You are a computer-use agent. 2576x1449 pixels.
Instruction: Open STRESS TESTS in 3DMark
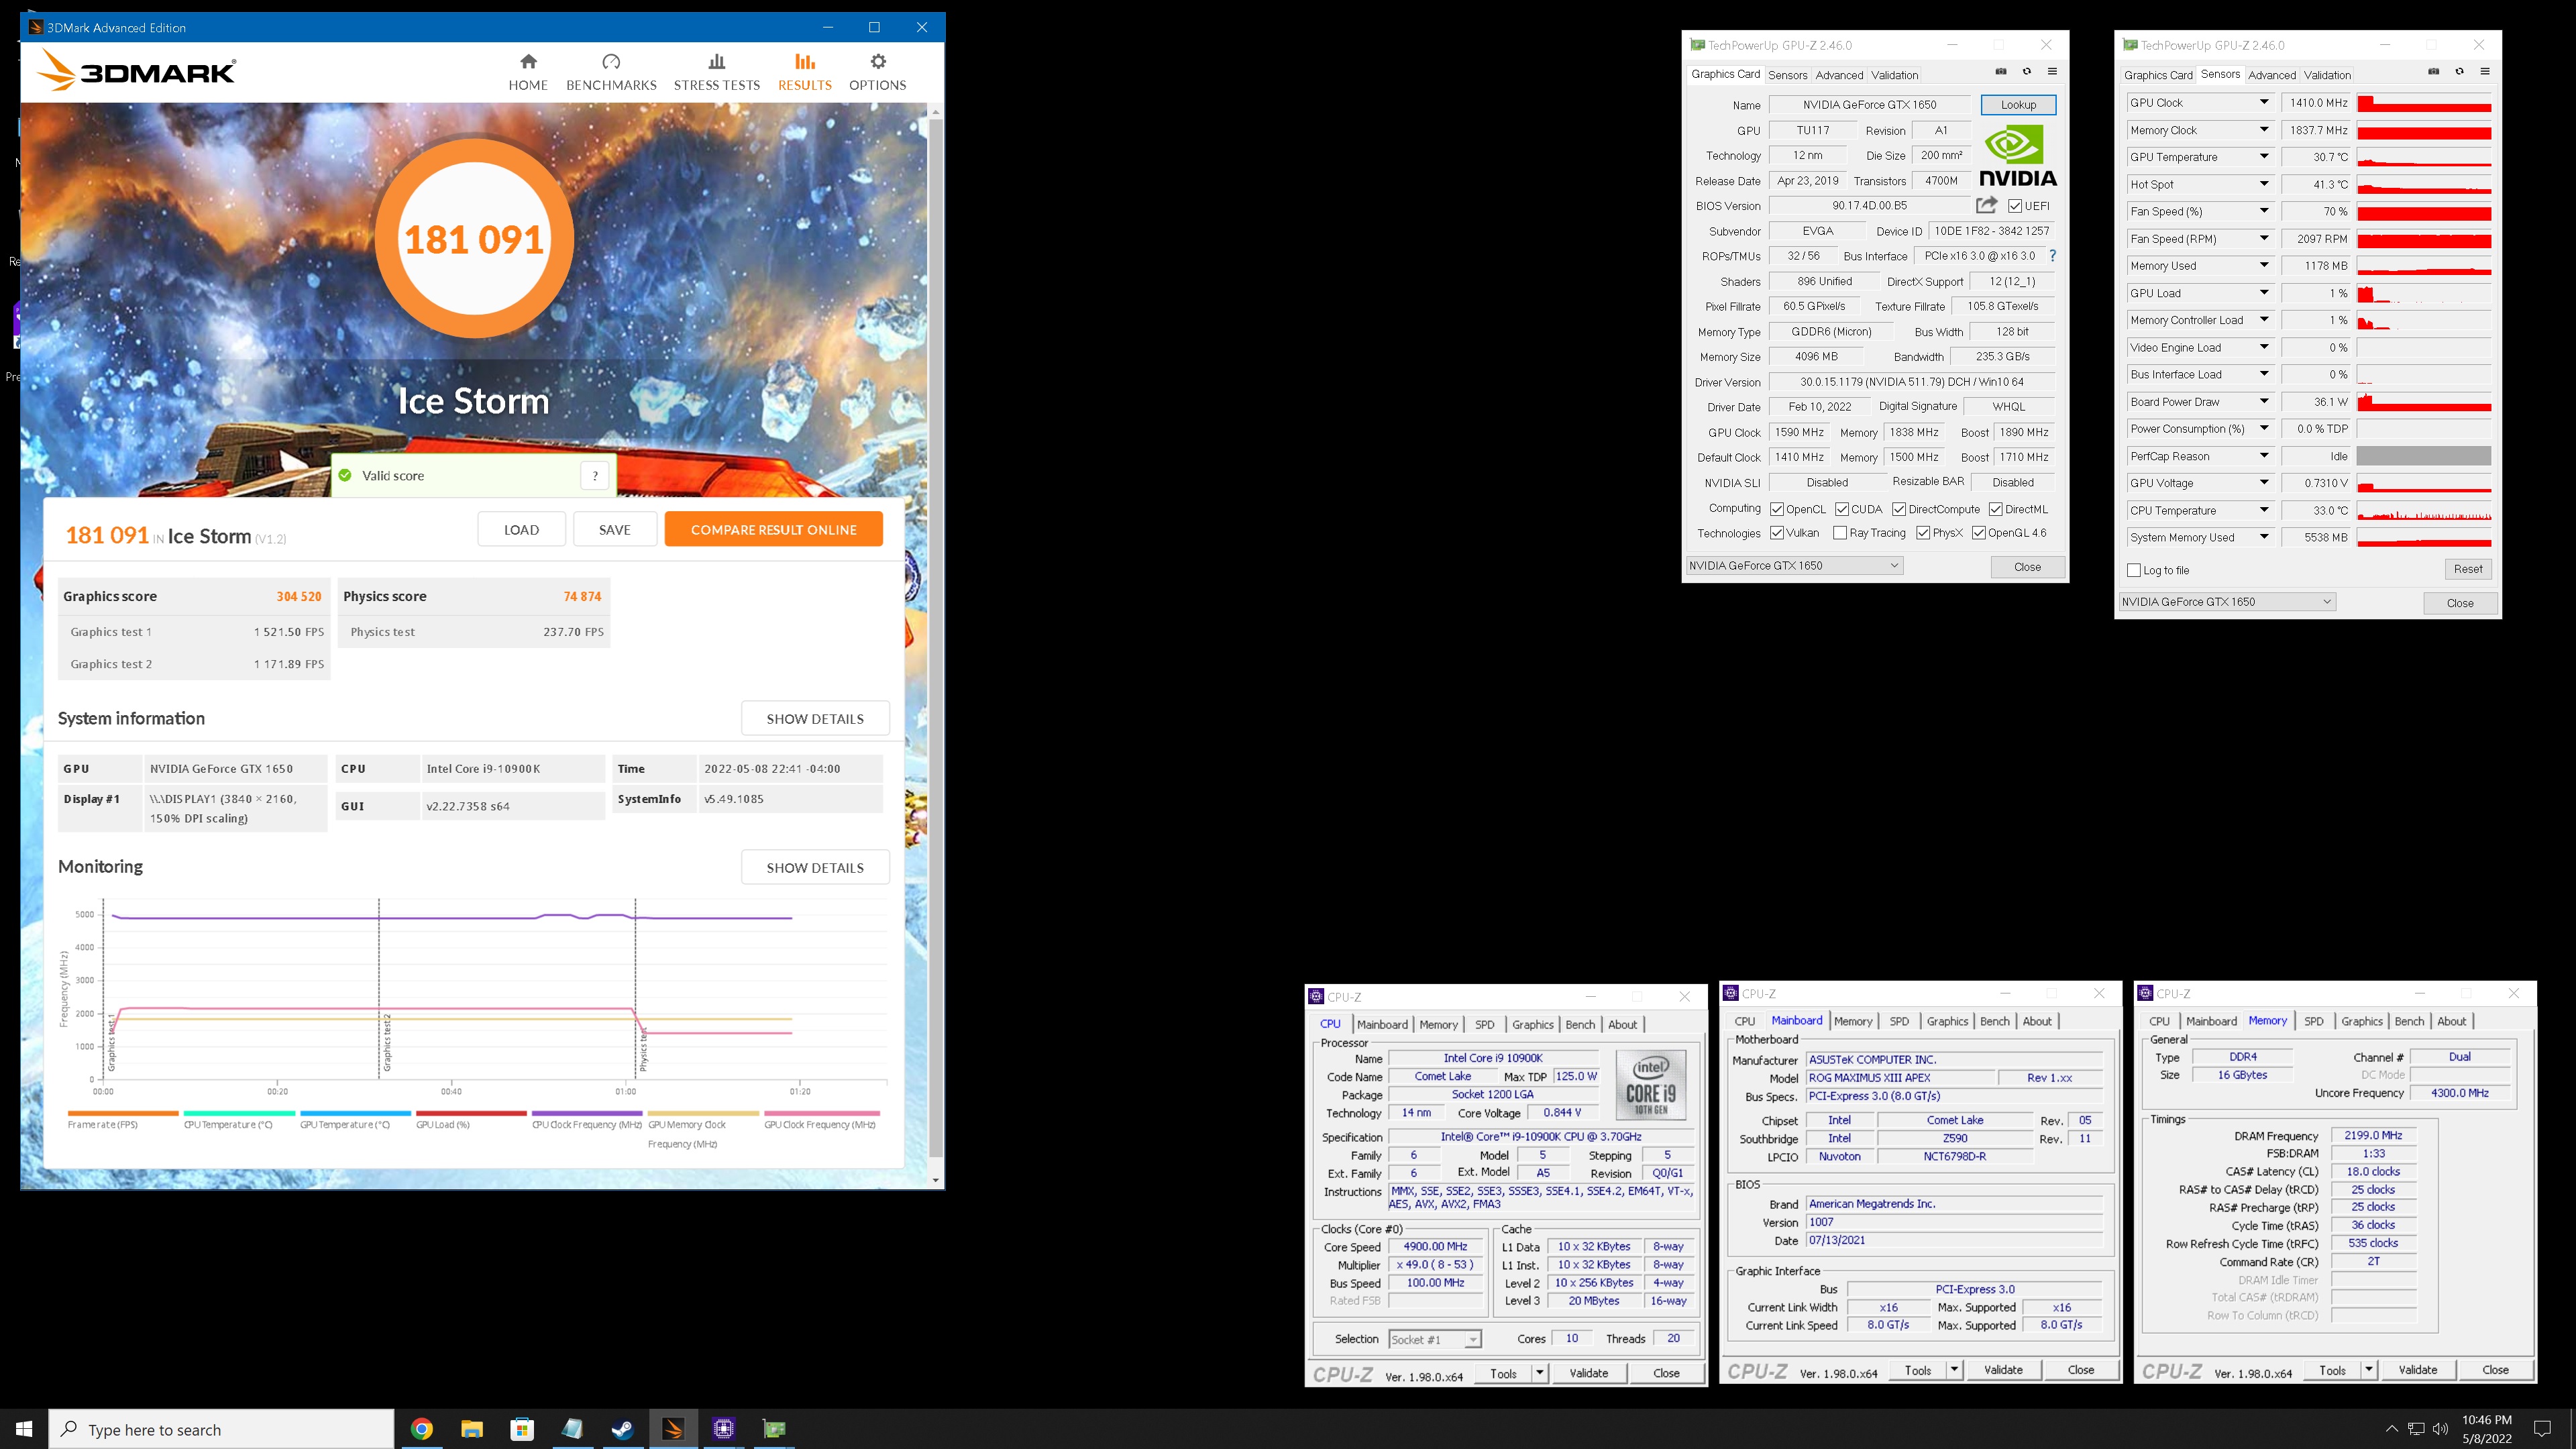716,72
